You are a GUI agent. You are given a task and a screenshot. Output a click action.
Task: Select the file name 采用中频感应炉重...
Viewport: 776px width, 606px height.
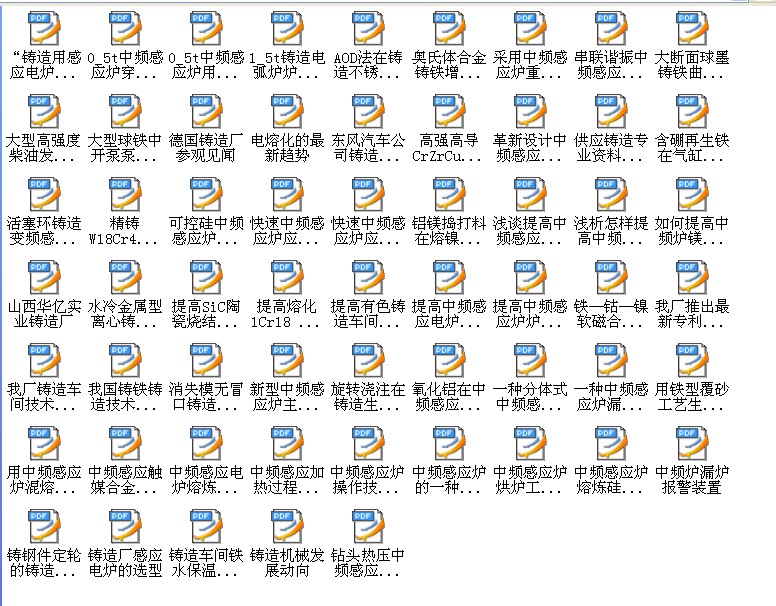coord(530,65)
